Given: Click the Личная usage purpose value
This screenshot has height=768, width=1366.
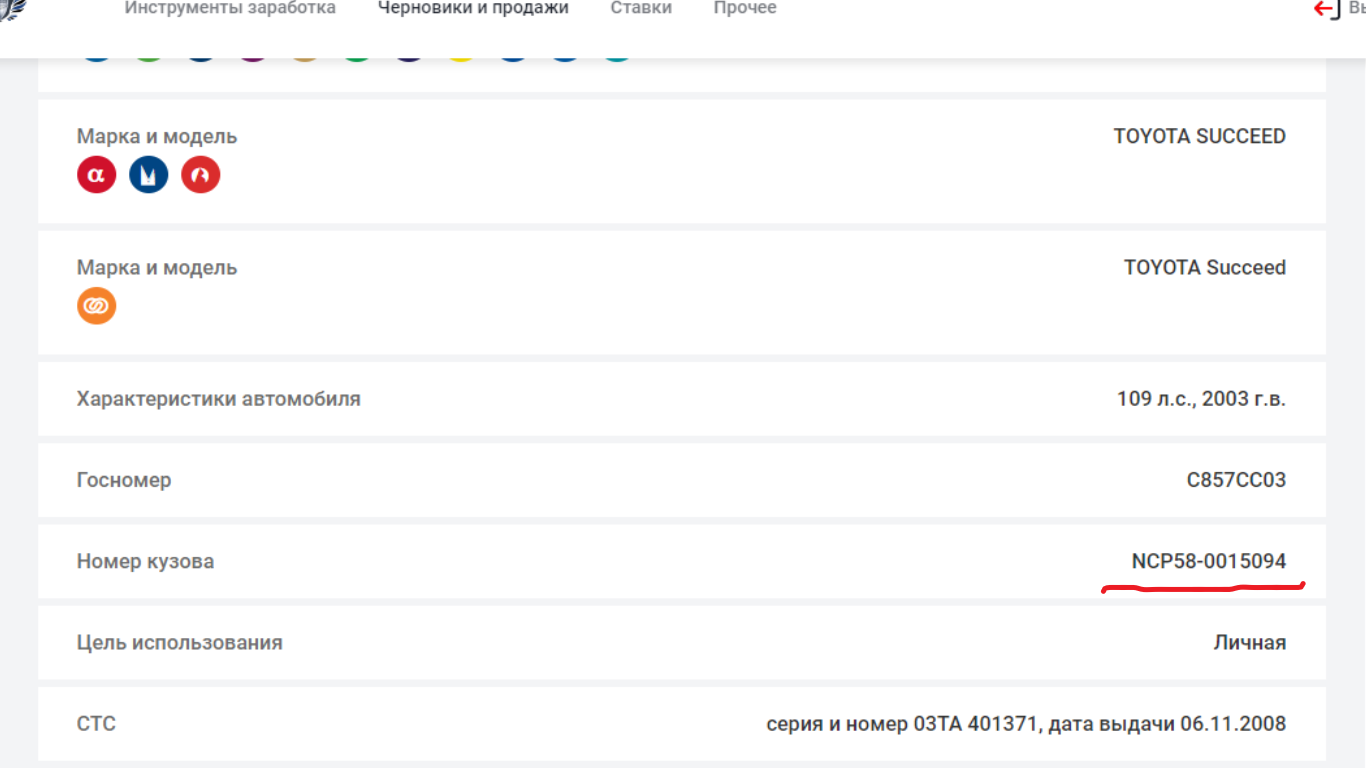Looking at the screenshot, I should [1250, 643].
